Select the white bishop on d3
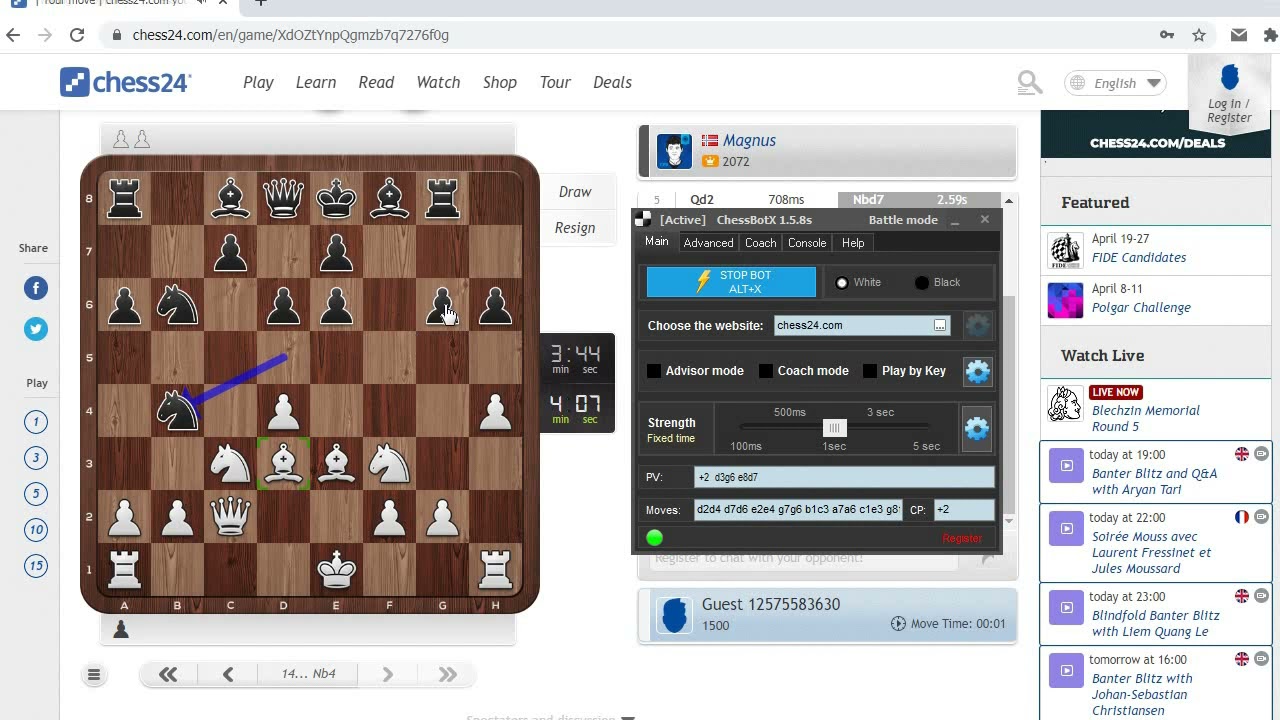The image size is (1280, 720). (x=284, y=464)
